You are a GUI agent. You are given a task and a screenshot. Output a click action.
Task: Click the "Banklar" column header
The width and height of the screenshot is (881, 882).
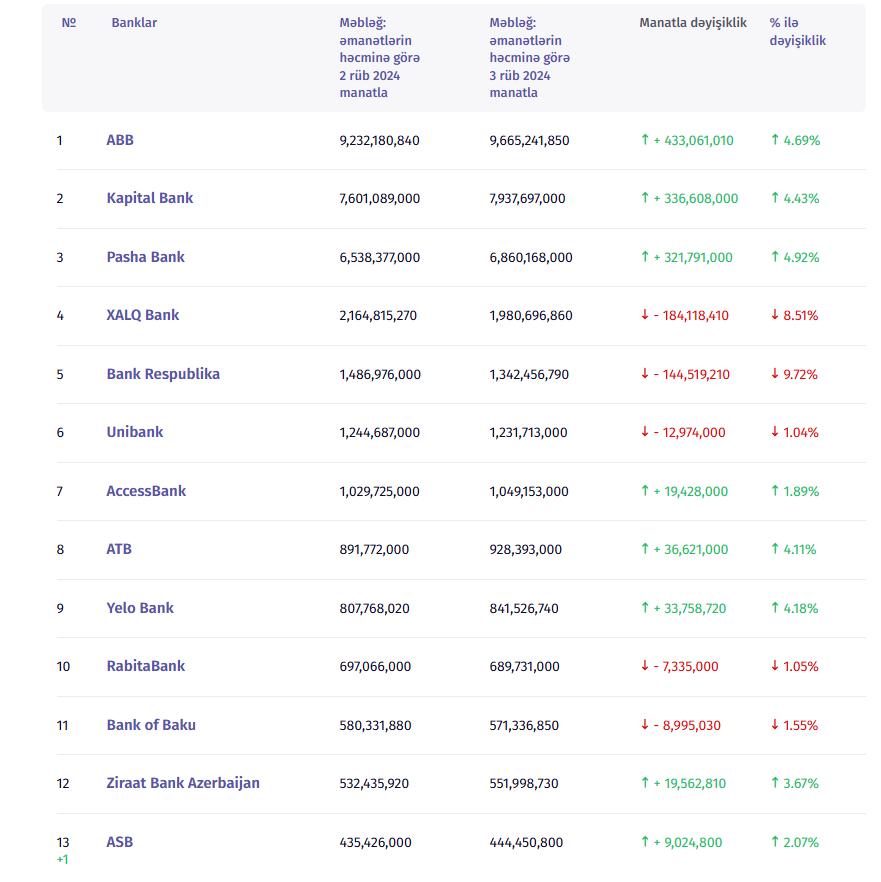[134, 22]
